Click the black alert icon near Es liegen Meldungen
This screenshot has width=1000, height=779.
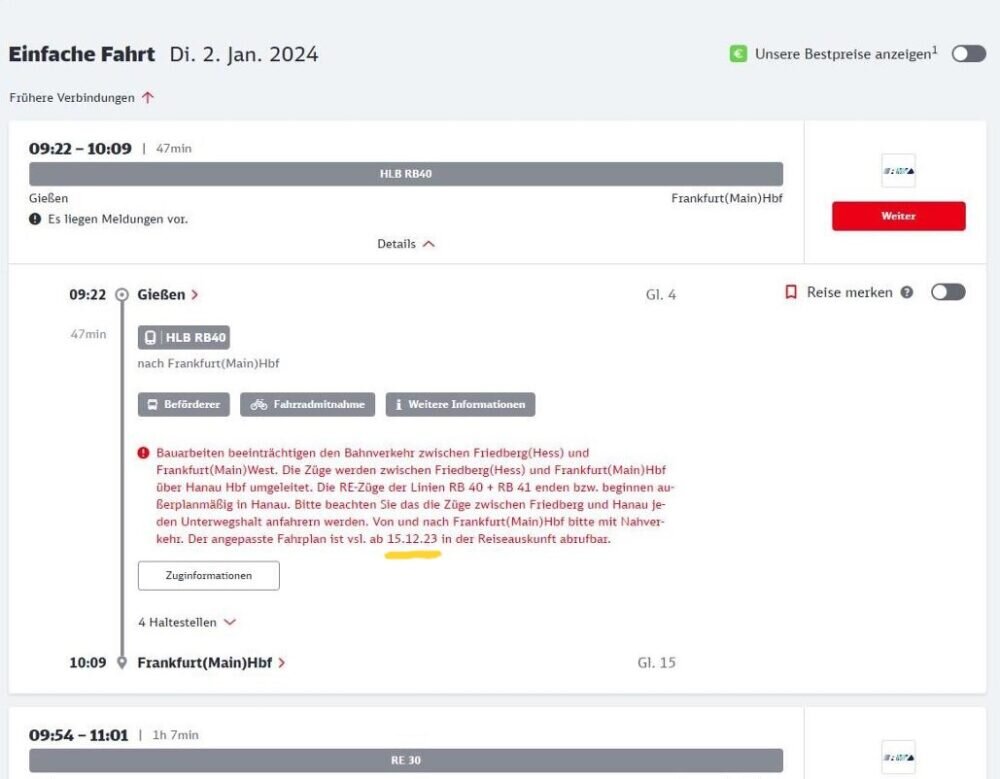(x=35, y=219)
